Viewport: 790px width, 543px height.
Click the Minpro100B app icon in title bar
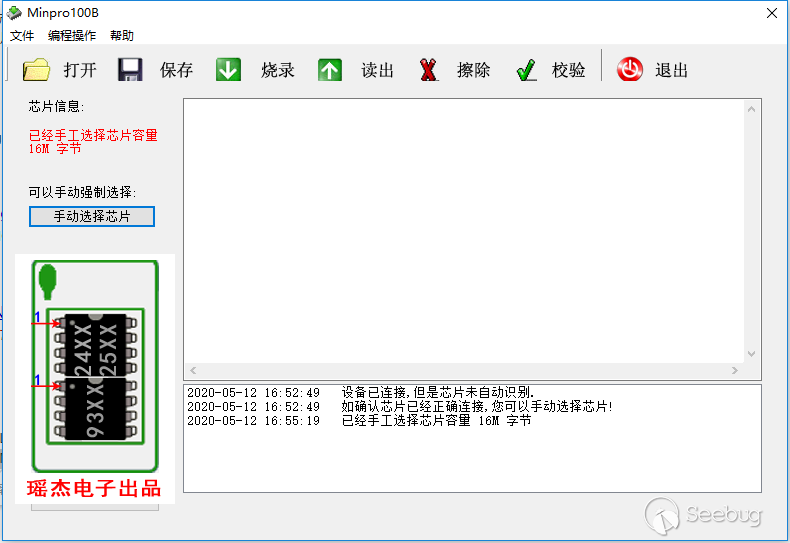point(14,13)
